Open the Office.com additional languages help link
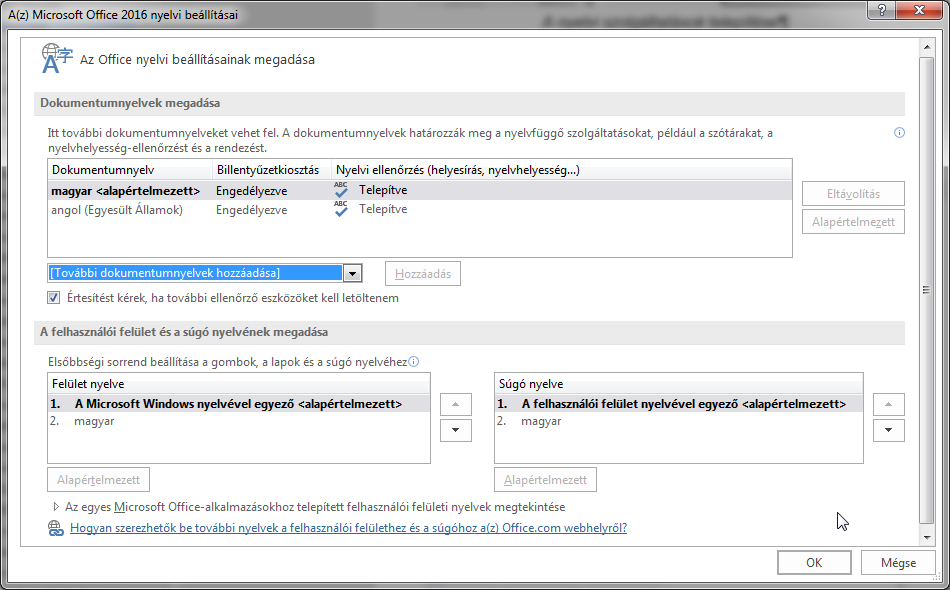Image resolution: width=950 pixels, height=590 pixels. click(x=348, y=528)
